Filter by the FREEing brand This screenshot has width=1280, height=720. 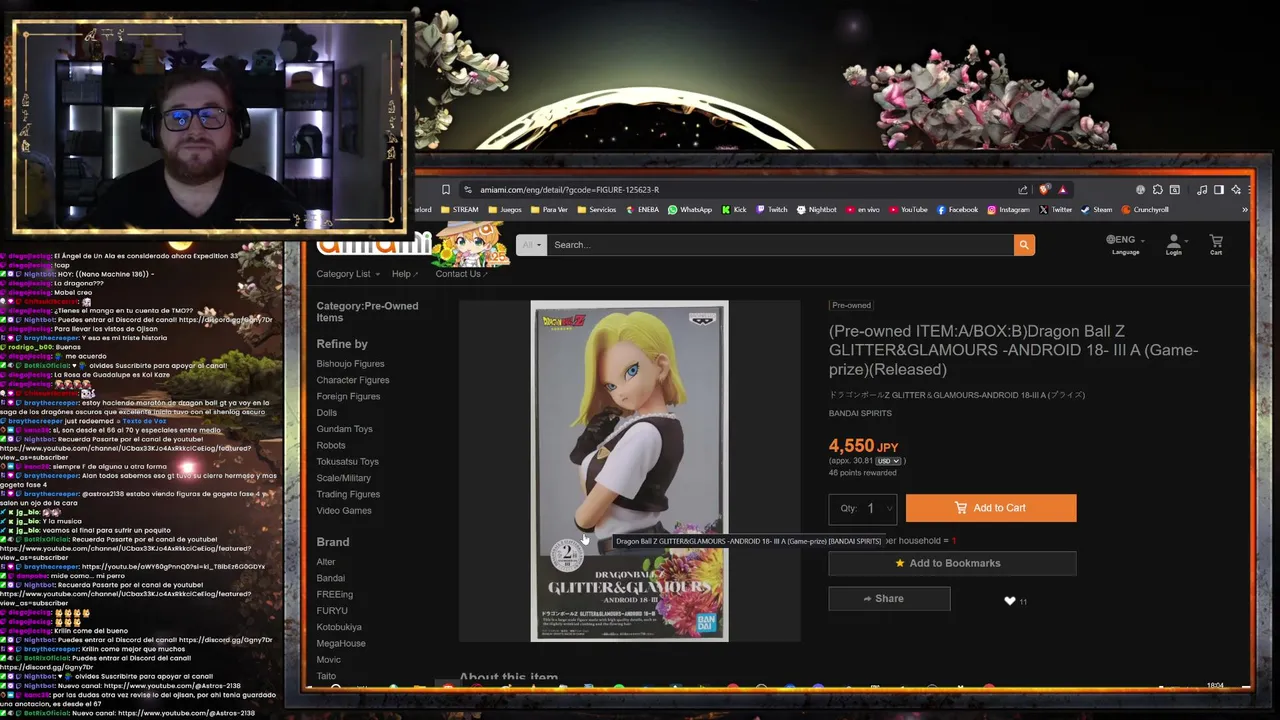334,594
